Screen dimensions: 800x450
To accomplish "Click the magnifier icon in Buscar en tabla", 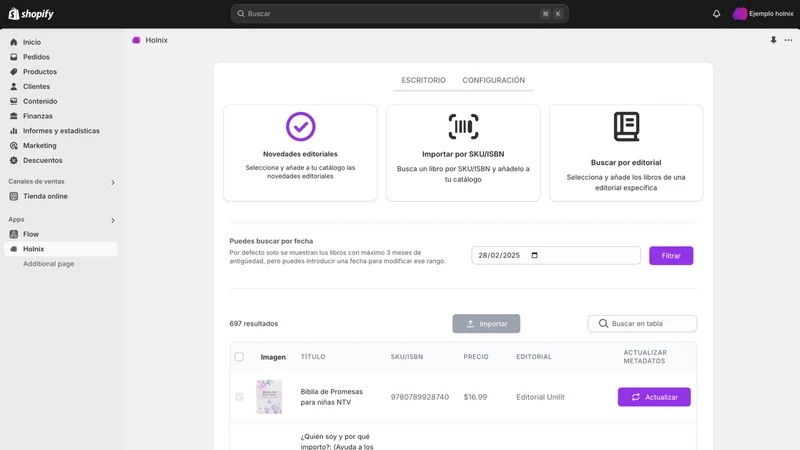I will tap(603, 323).
